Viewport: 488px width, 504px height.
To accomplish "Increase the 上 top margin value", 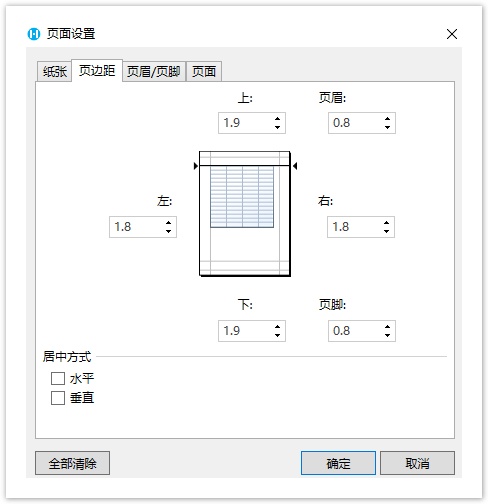I will click(277, 119).
